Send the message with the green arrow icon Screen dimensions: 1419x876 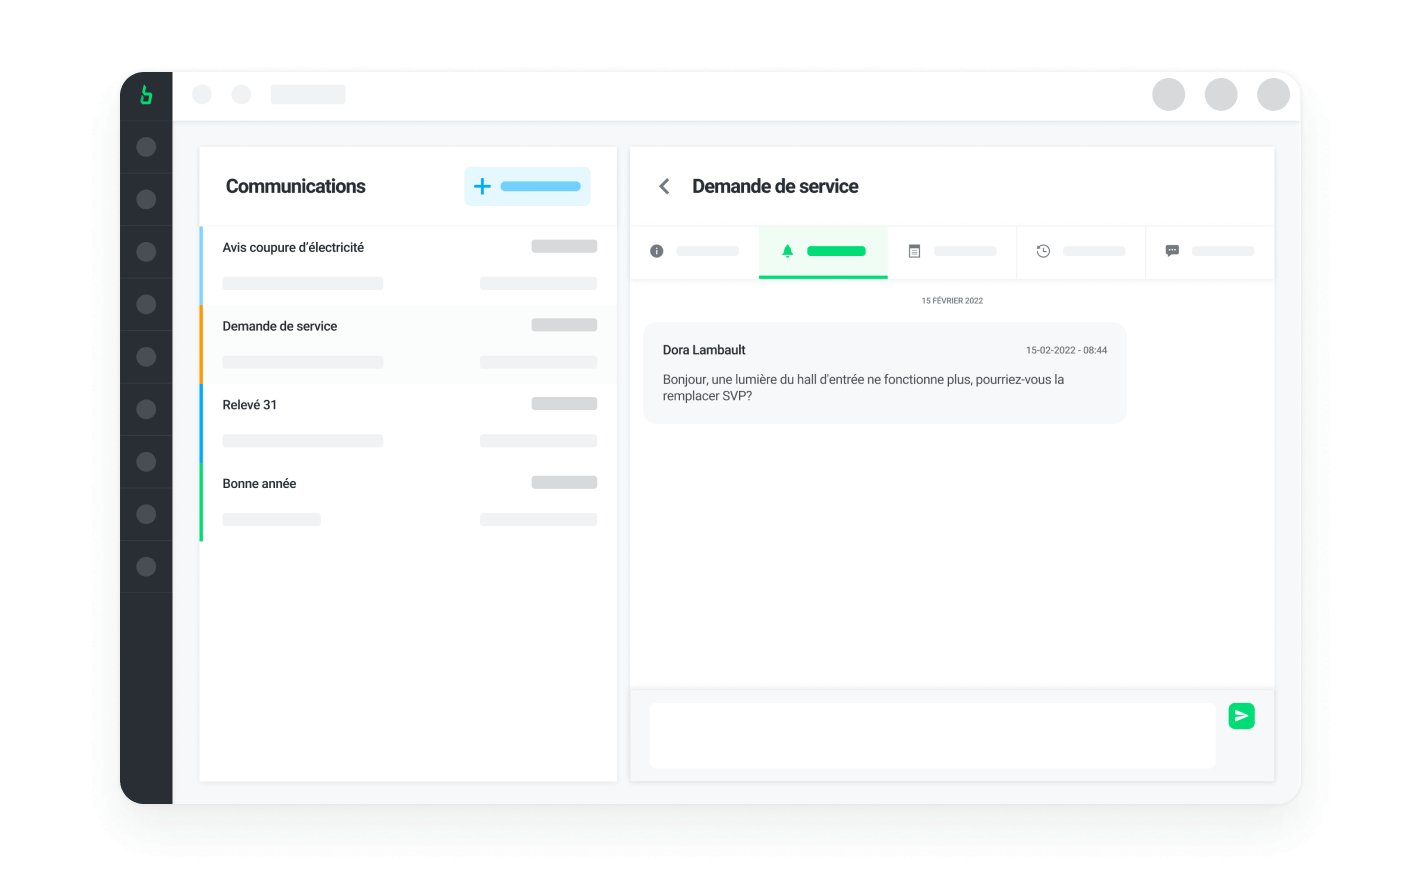[1241, 716]
